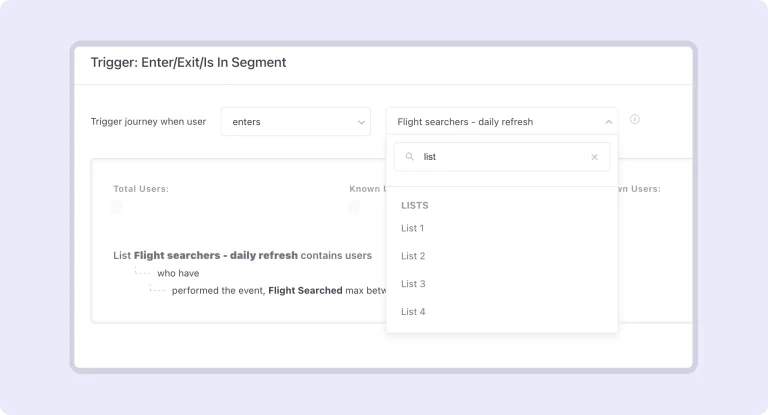Click the info icon beside the segment dropdown
This screenshot has width=768, height=415.
(x=635, y=120)
